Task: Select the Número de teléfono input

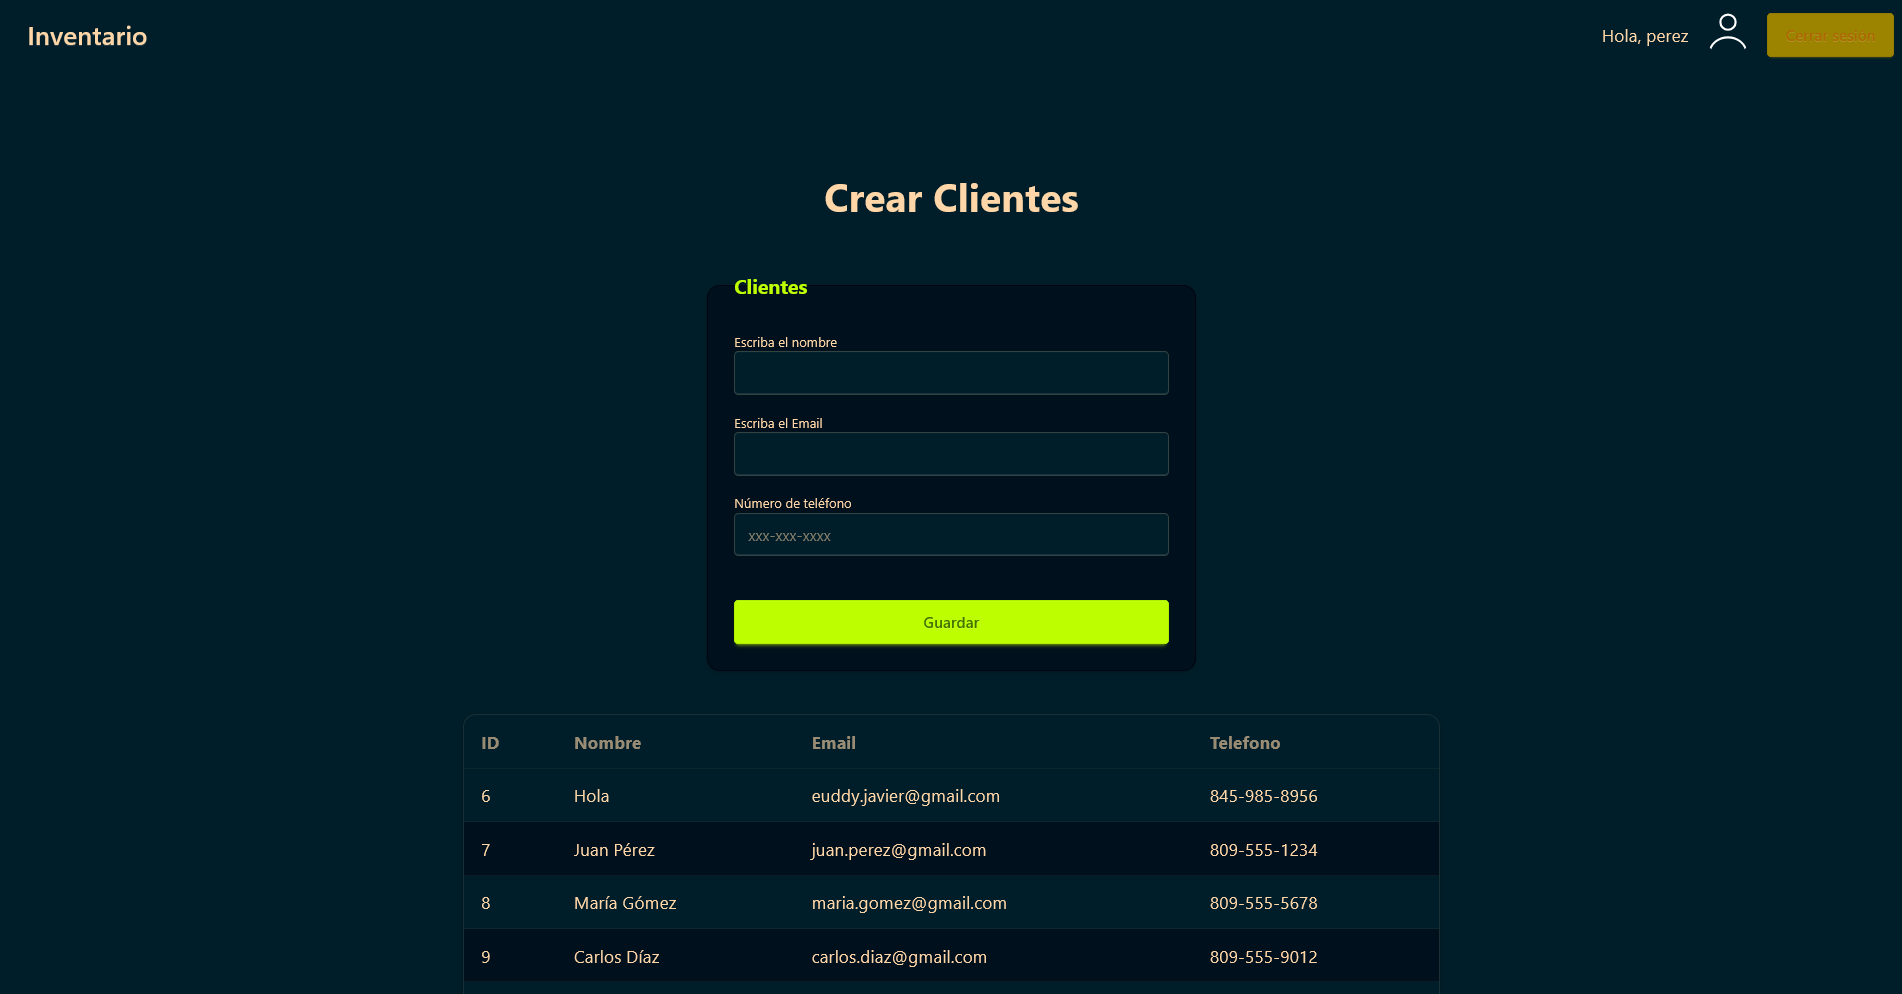Action: pos(950,535)
